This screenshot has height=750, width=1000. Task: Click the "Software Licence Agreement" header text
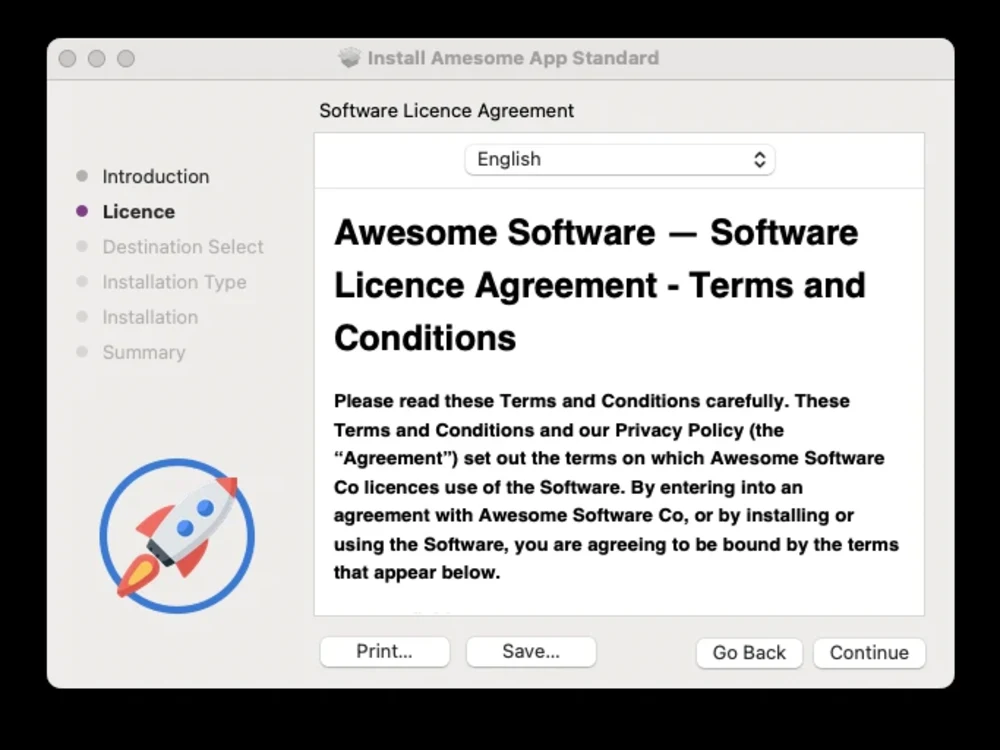pos(446,111)
